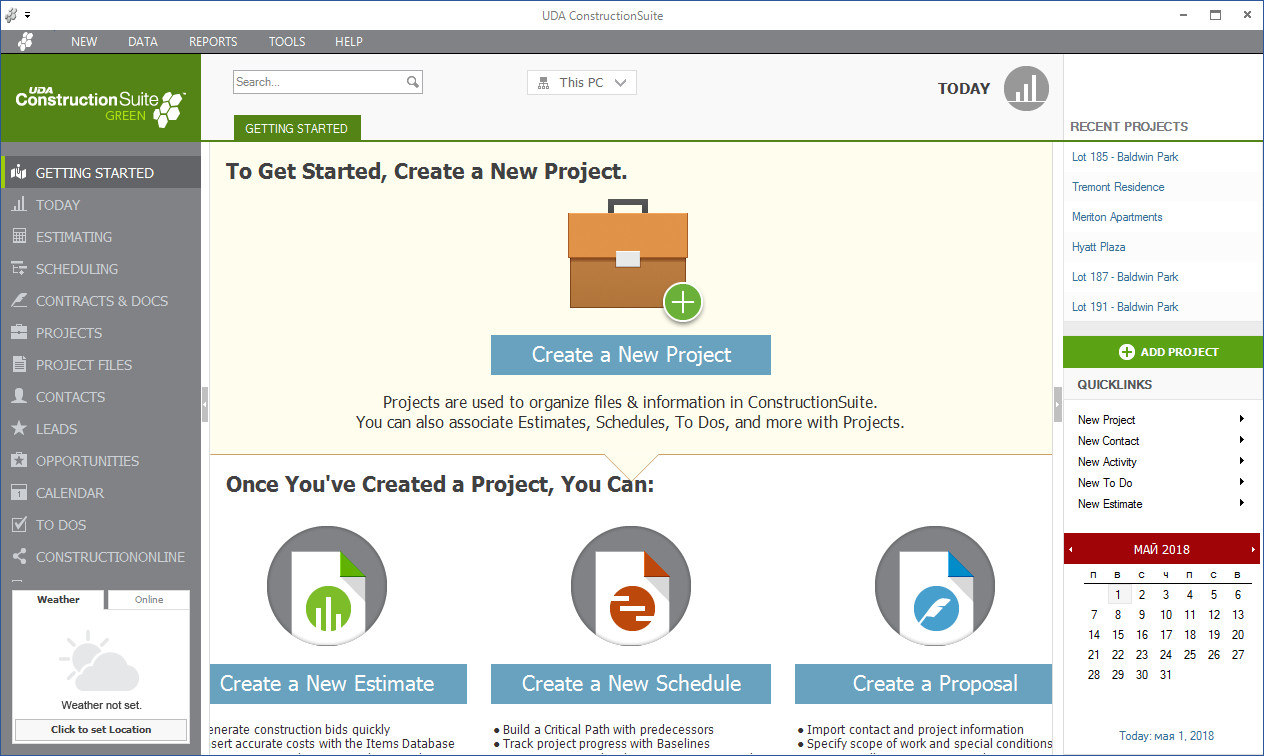Viewport: 1264px width, 756px height.
Task: Expand the New Activity quicklink arrow
Action: pos(1242,461)
